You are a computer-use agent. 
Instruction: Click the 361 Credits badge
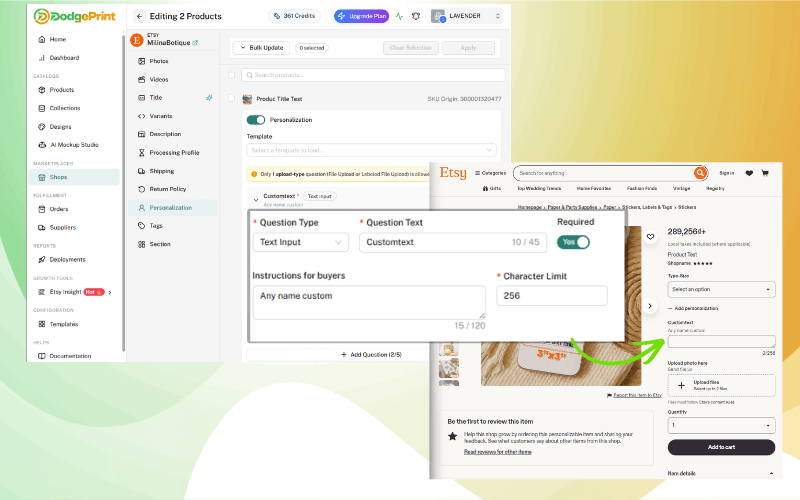[x=294, y=16]
